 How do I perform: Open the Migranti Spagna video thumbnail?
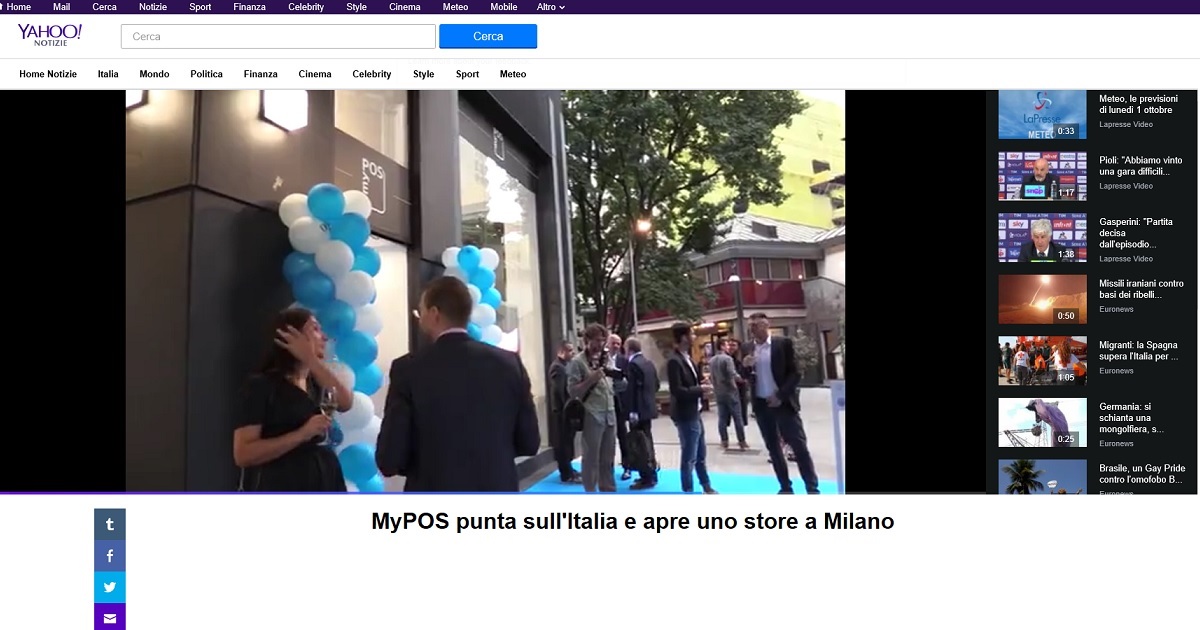[x=1042, y=361]
